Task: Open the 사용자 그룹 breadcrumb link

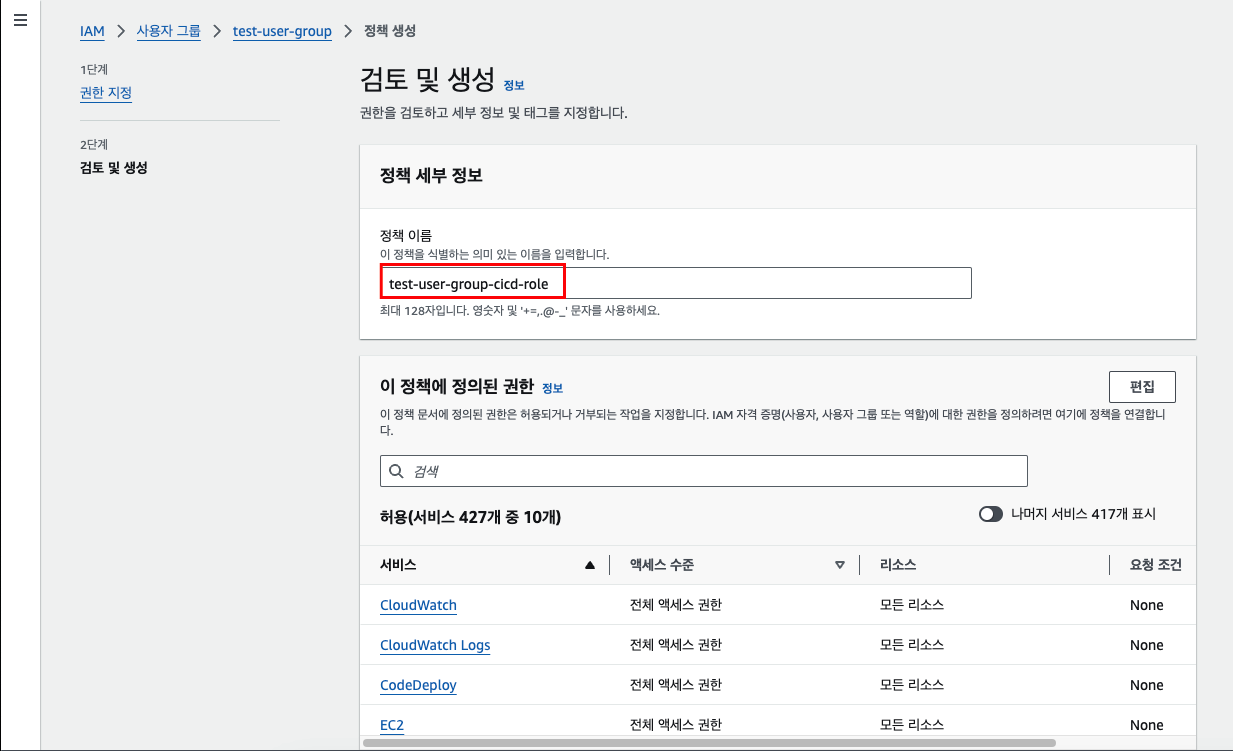Action: coord(168,31)
